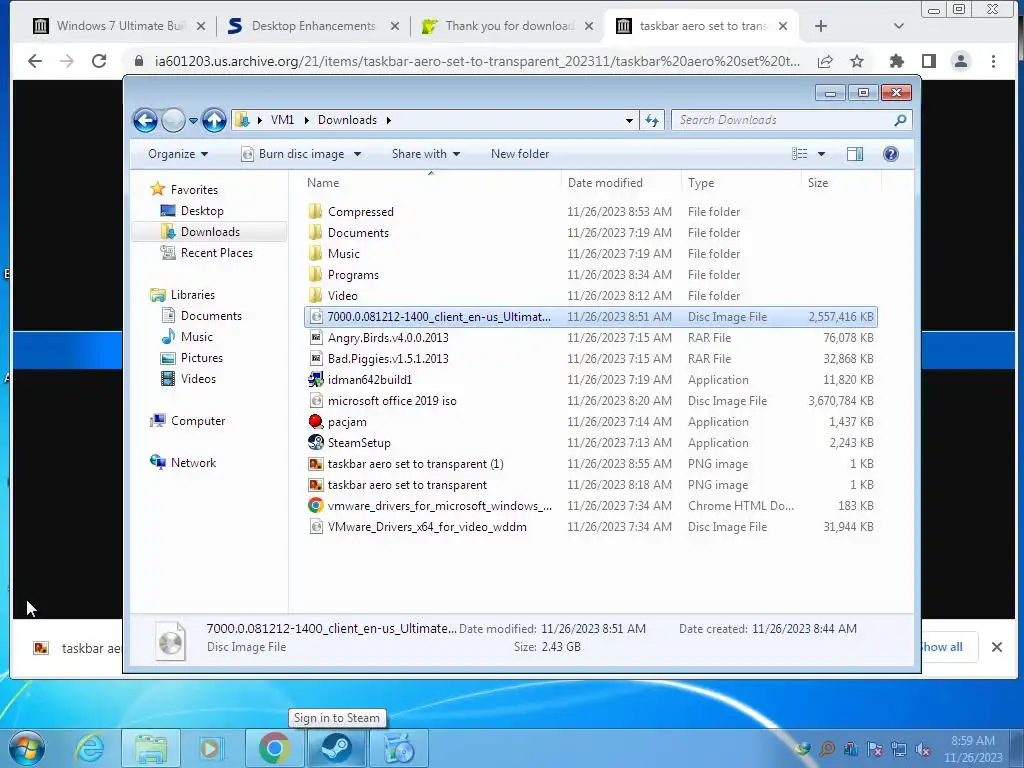
Task: Open Desktop under Favorites
Action: point(202,211)
